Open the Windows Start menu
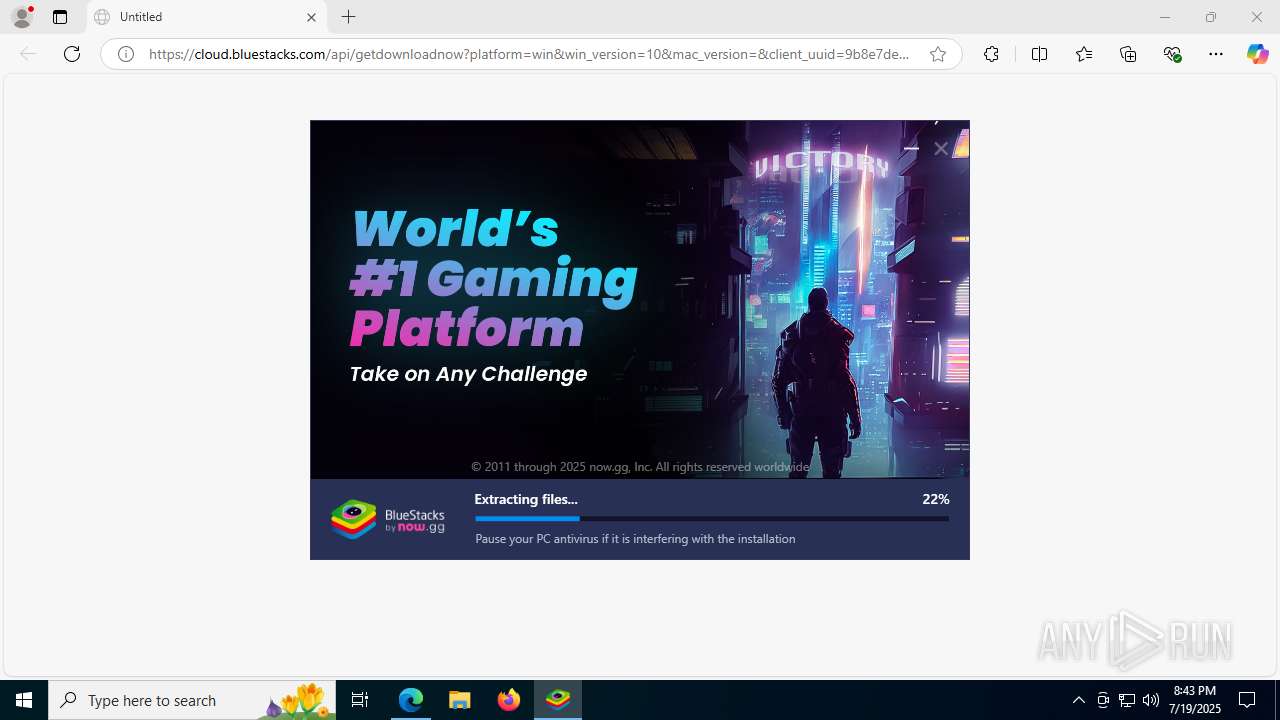 coord(24,700)
